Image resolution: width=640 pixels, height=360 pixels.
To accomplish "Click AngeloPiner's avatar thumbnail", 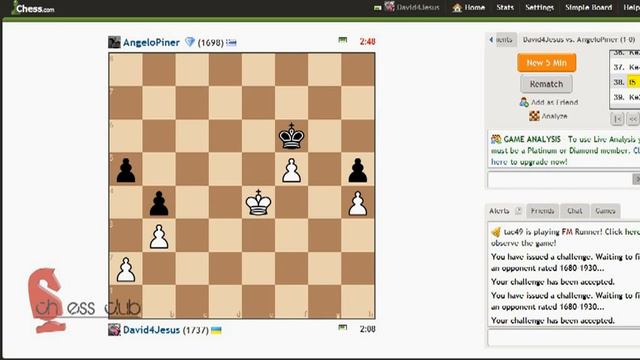I will pyautogui.click(x=114, y=42).
